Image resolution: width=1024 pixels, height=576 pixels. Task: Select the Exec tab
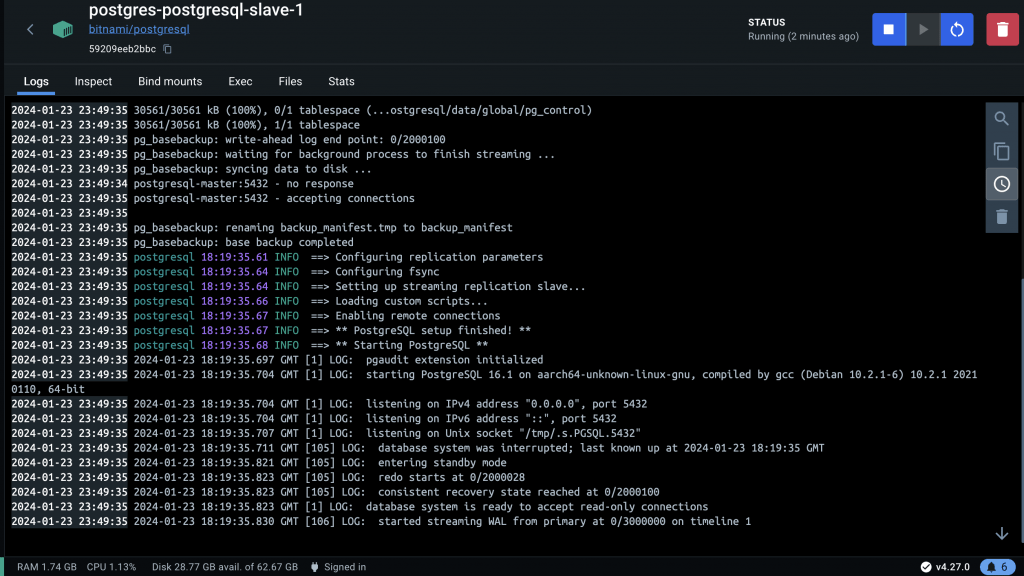(240, 81)
